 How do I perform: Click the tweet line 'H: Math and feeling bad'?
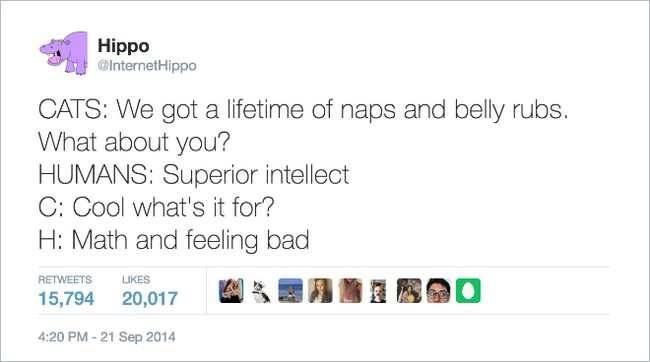click(174, 240)
